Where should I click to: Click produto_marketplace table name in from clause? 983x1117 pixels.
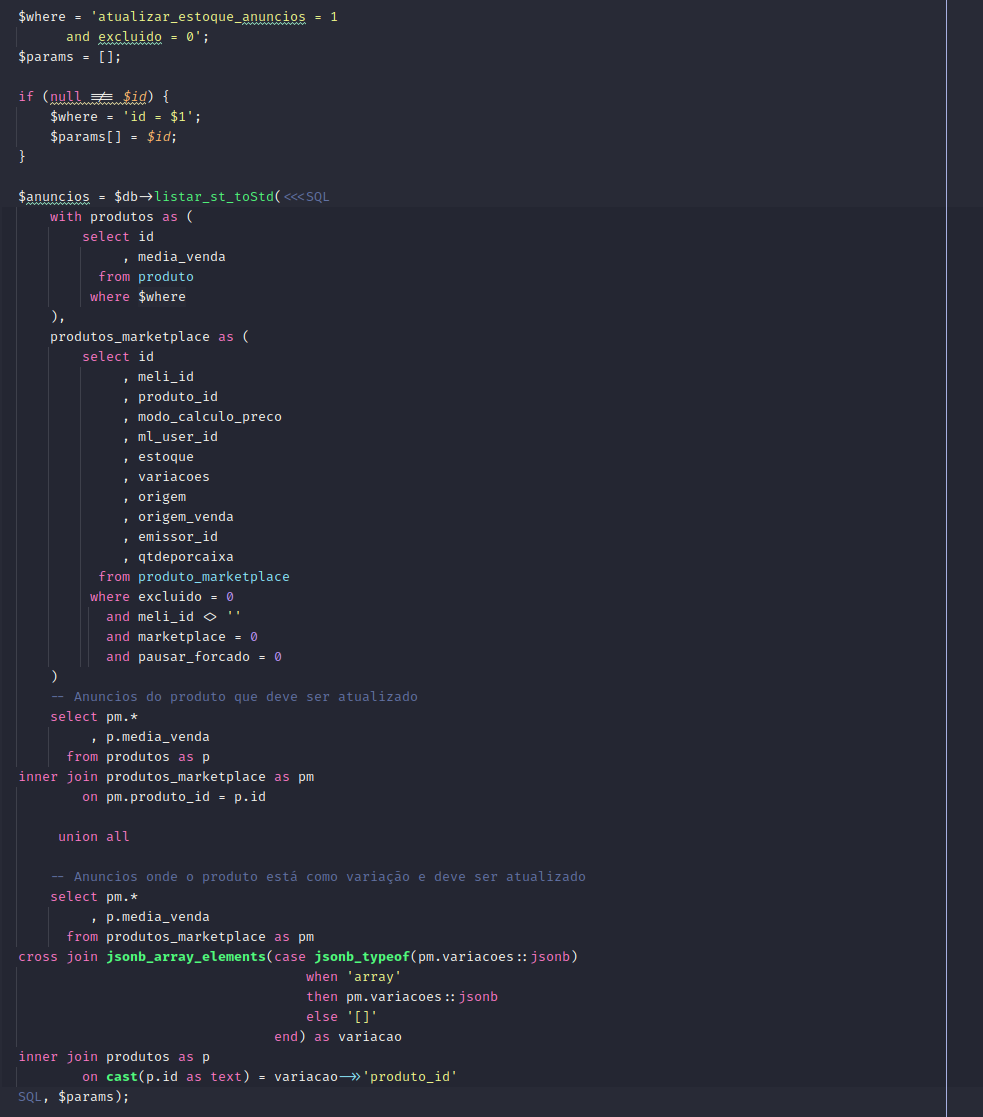[213, 577]
